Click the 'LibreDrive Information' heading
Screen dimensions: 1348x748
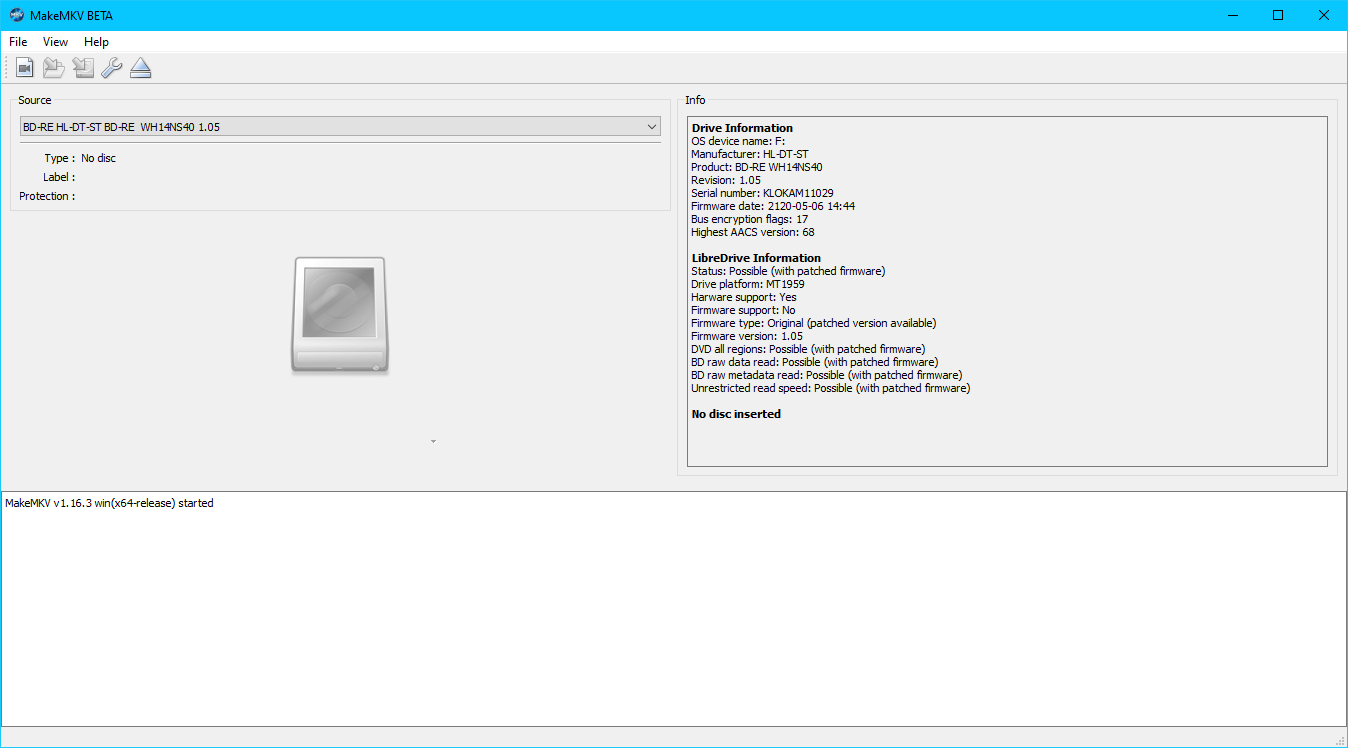coord(756,258)
